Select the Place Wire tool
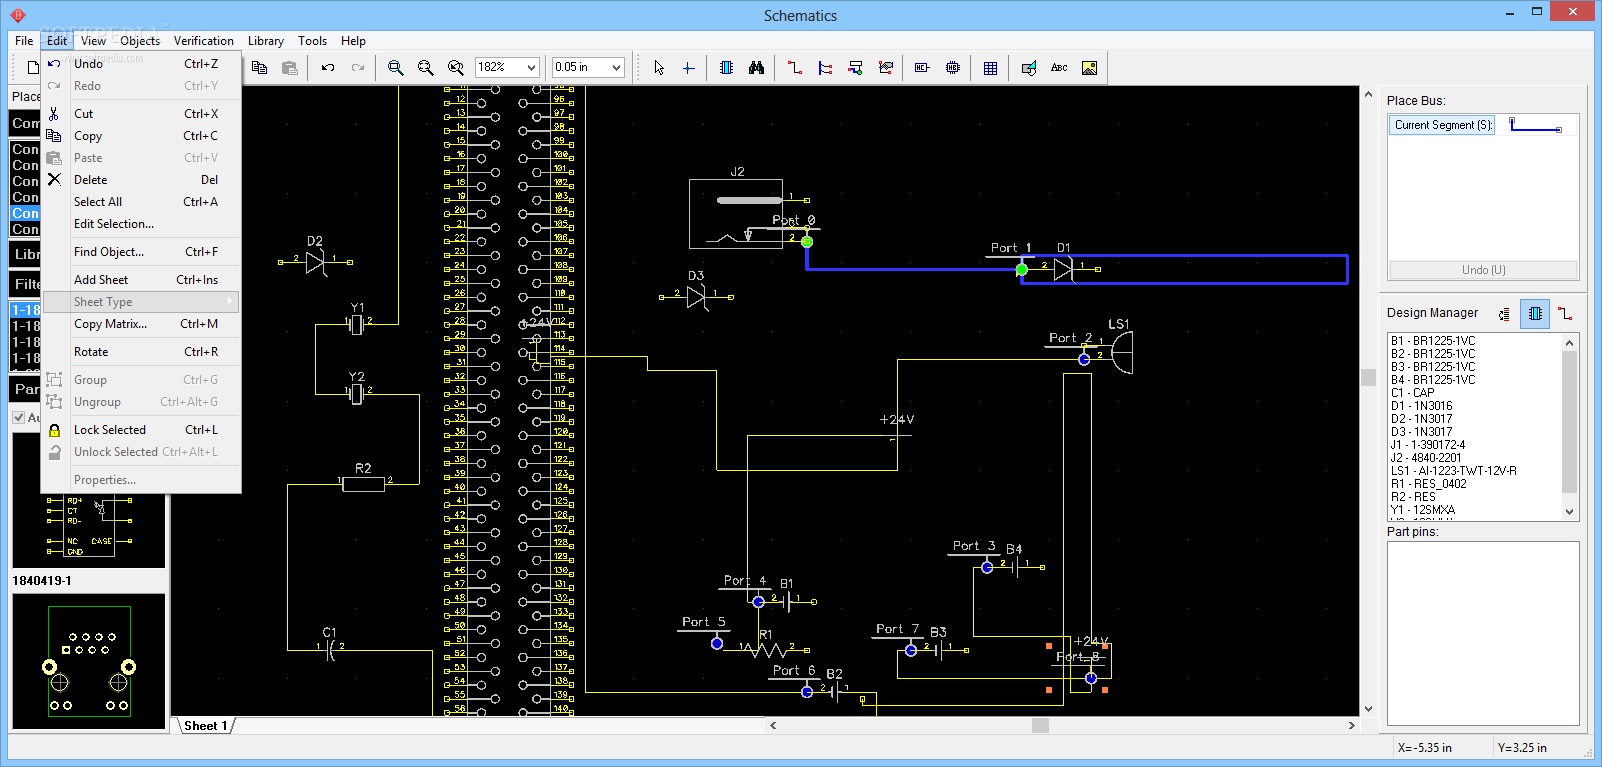 [795, 68]
